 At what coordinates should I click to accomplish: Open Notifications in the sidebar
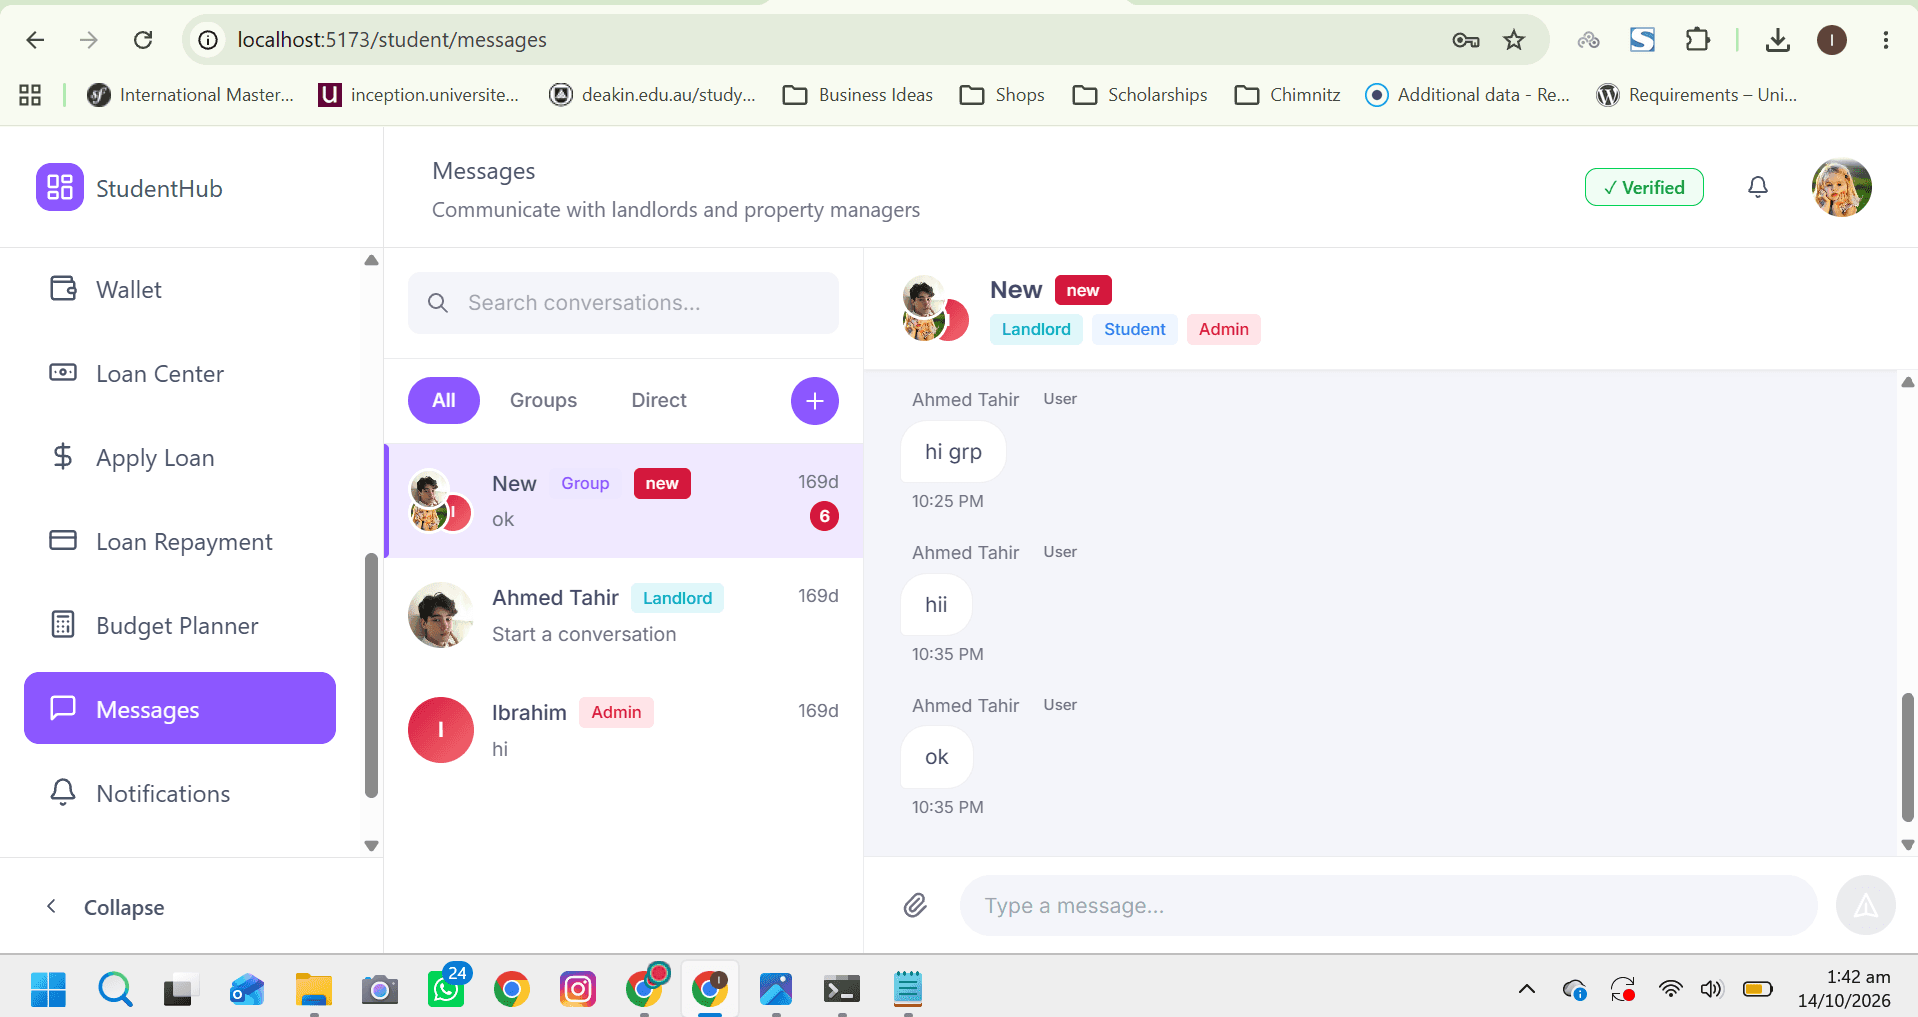click(x=180, y=794)
